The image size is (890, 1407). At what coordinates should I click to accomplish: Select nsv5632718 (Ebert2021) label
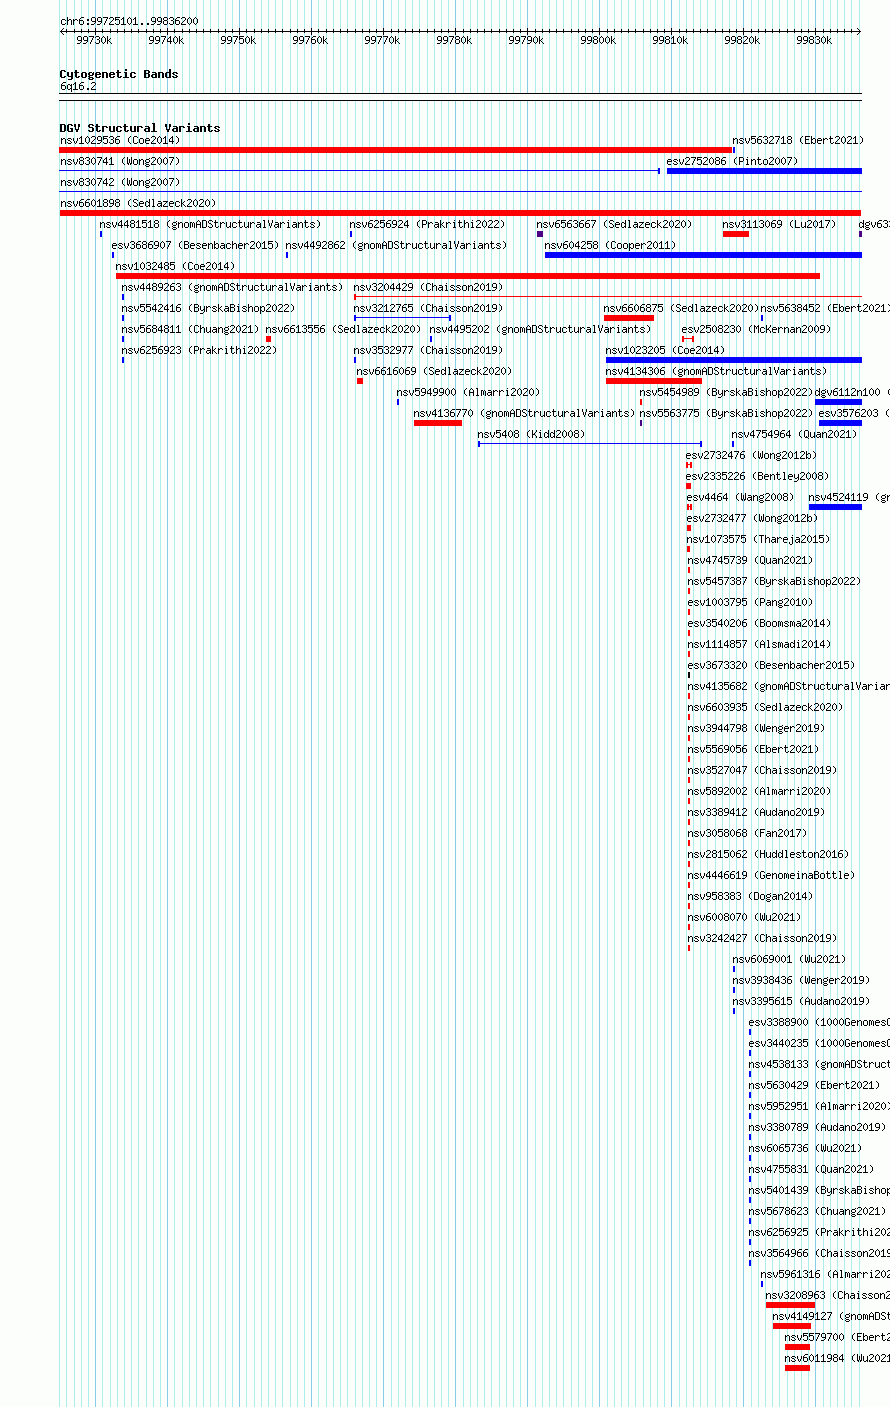pyautogui.click(x=797, y=140)
